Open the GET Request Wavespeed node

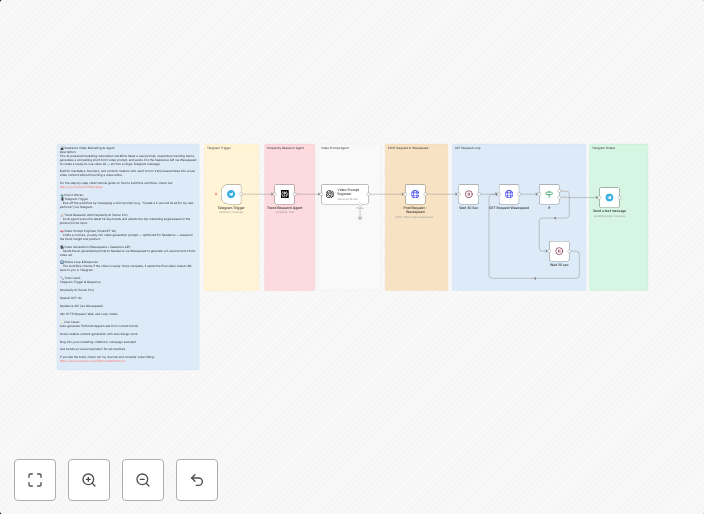click(x=508, y=194)
